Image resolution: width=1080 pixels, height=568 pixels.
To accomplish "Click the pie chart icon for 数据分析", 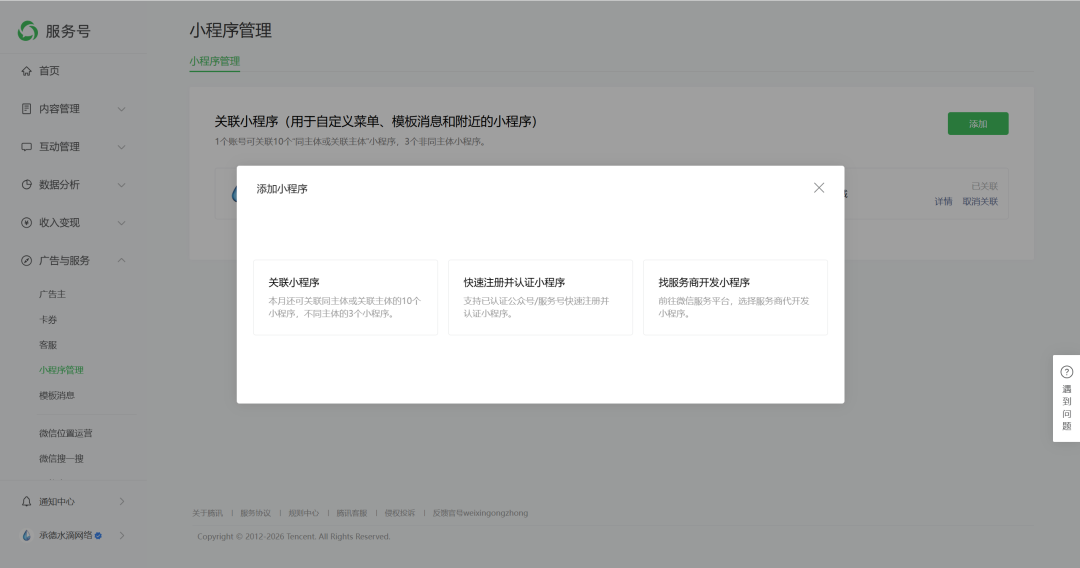I will click(x=26, y=185).
